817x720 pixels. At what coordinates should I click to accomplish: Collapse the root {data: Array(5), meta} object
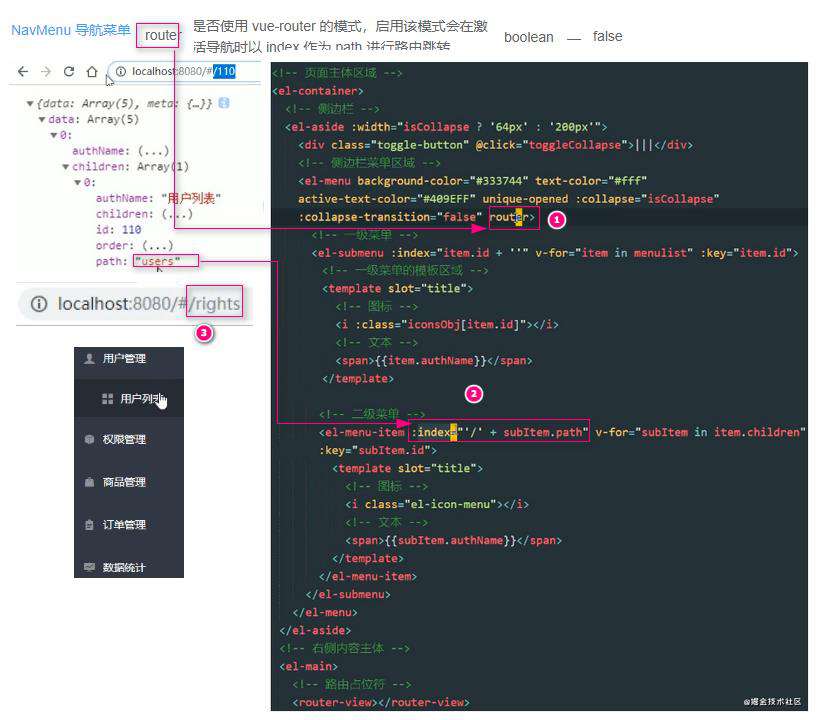pos(30,104)
